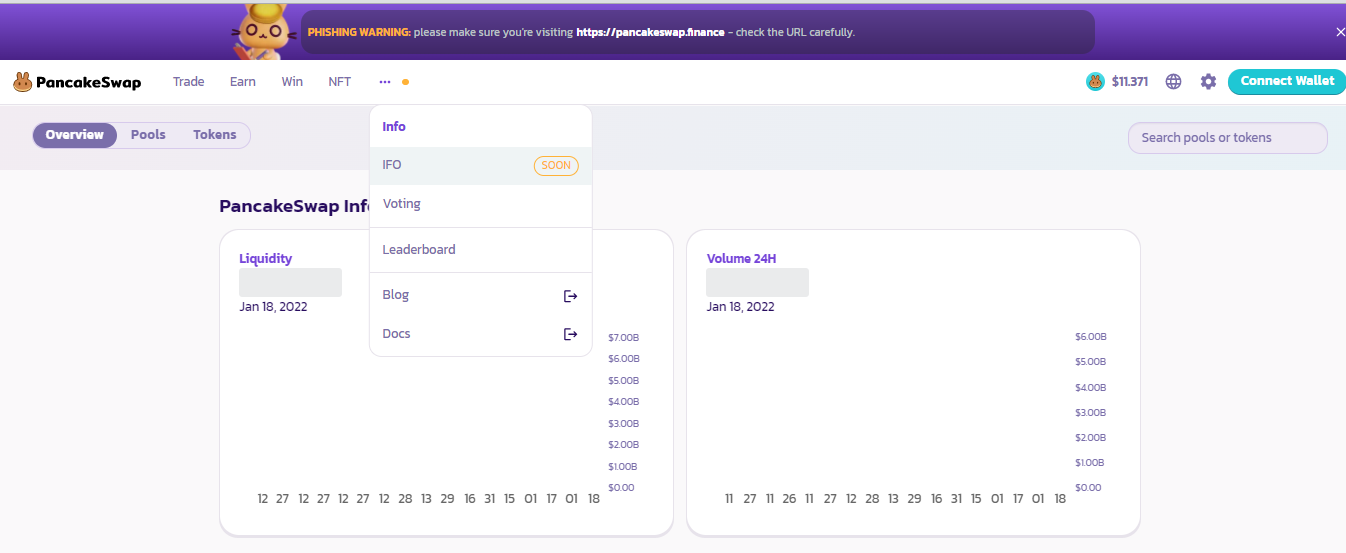1346x553 pixels.
Task: Click the three-dots more menu
Action: point(385,82)
